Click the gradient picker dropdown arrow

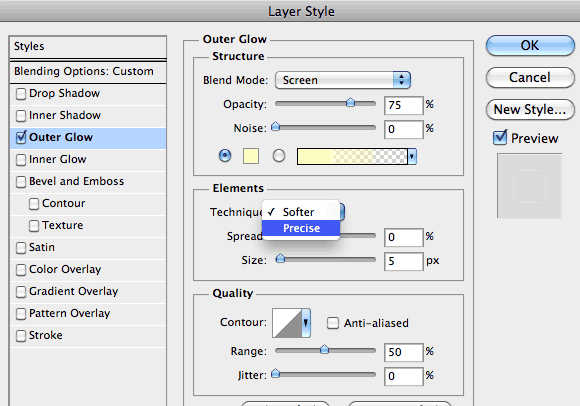point(412,156)
